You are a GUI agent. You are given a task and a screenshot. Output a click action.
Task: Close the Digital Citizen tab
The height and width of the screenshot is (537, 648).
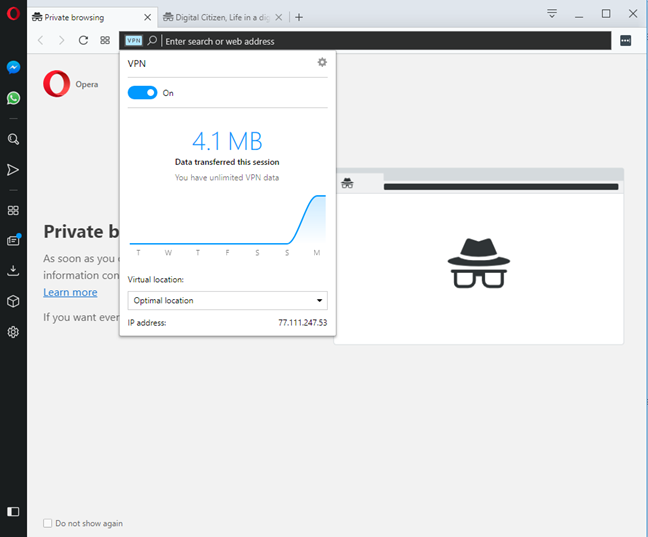coord(279,17)
